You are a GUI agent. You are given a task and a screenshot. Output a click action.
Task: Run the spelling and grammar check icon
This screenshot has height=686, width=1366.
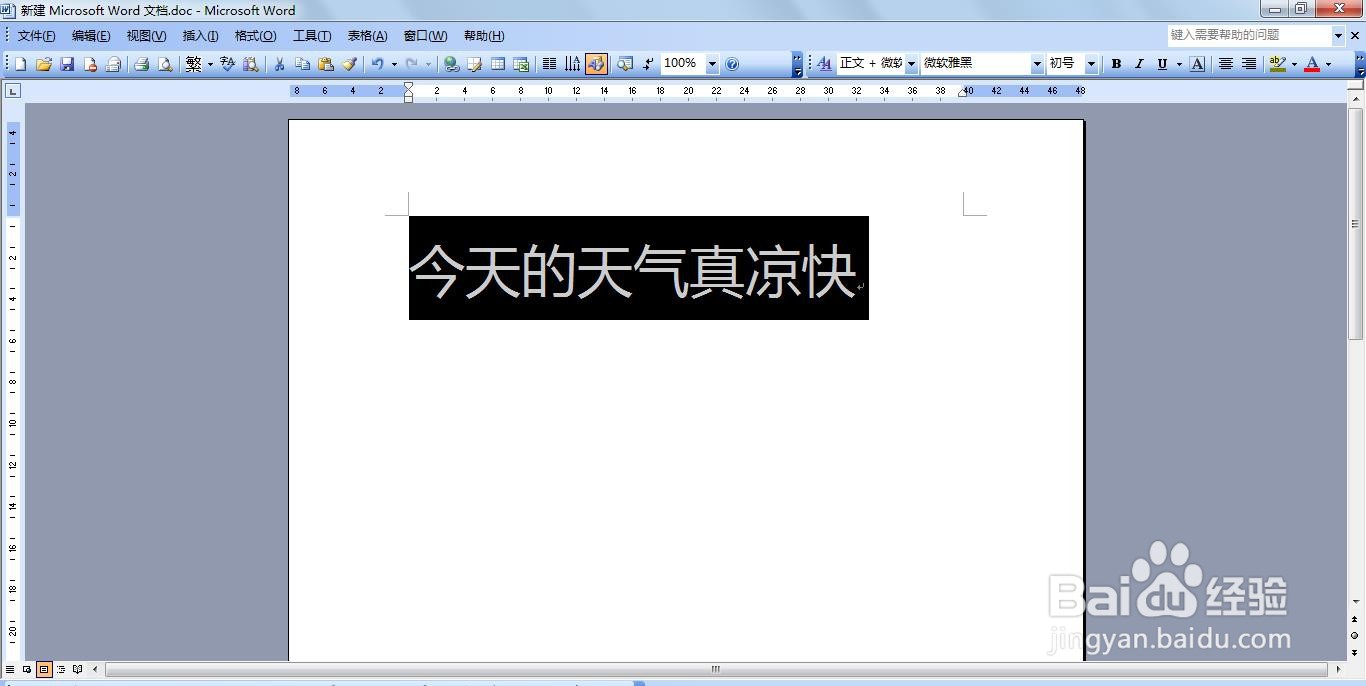tap(228, 64)
